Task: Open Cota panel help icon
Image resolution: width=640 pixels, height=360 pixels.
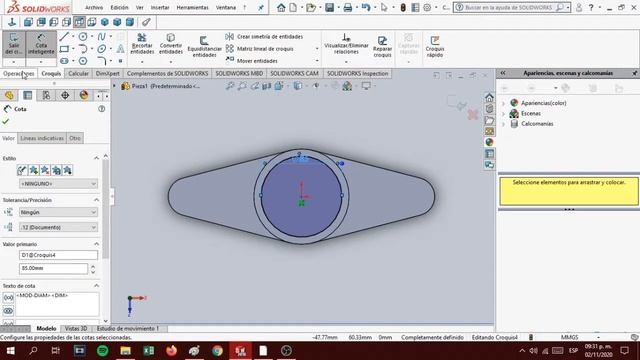Action: click(x=102, y=109)
